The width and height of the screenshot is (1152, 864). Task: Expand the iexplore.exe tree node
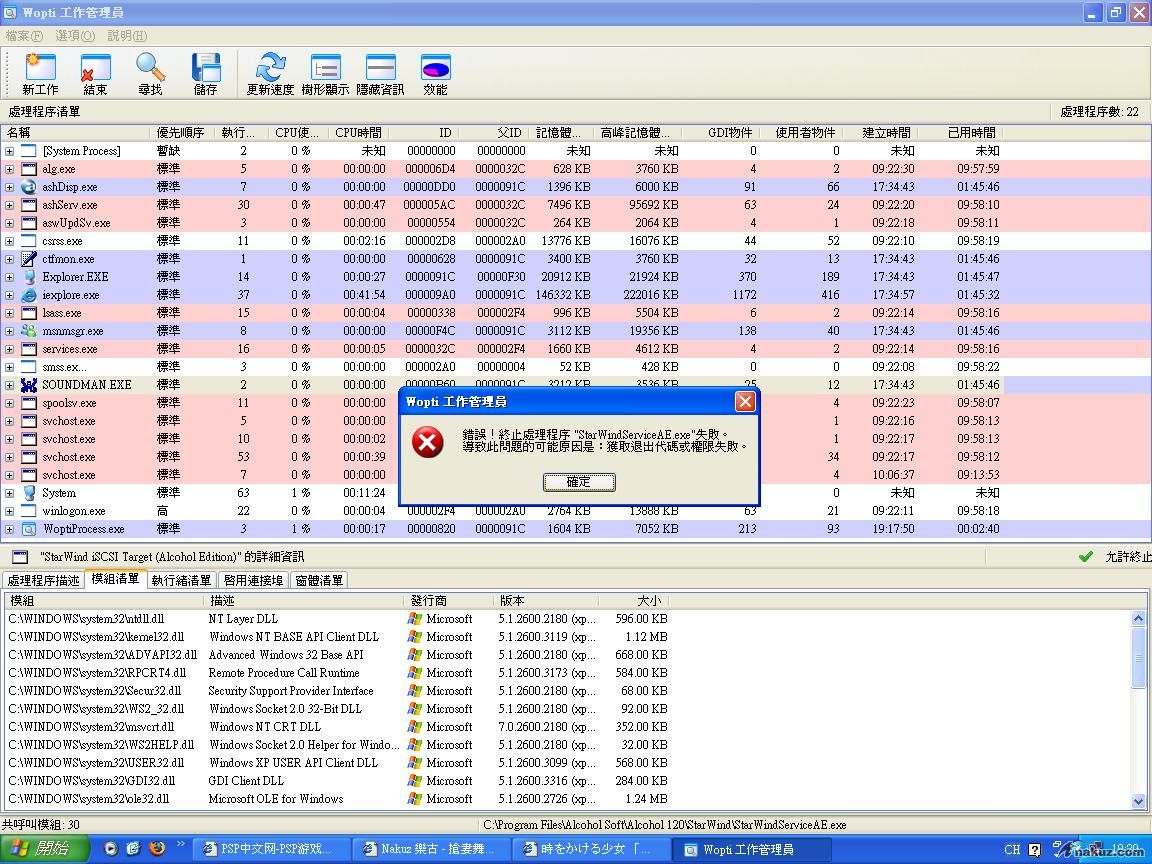click(9, 295)
